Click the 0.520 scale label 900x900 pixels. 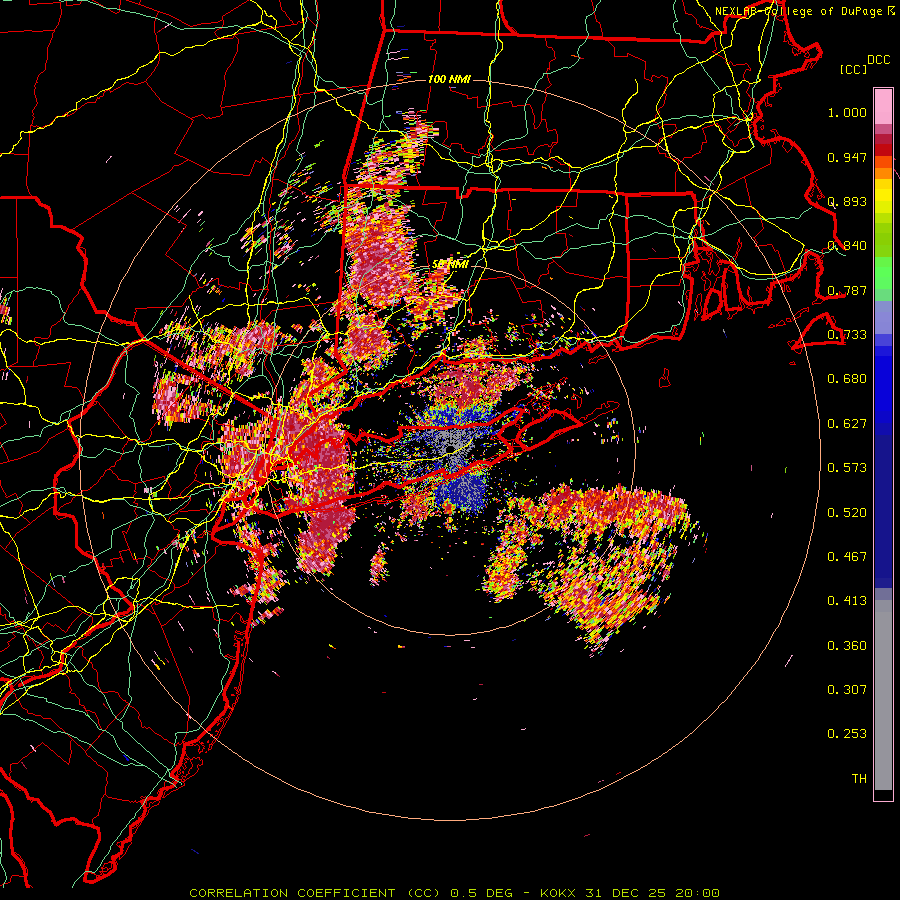point(847,512)
